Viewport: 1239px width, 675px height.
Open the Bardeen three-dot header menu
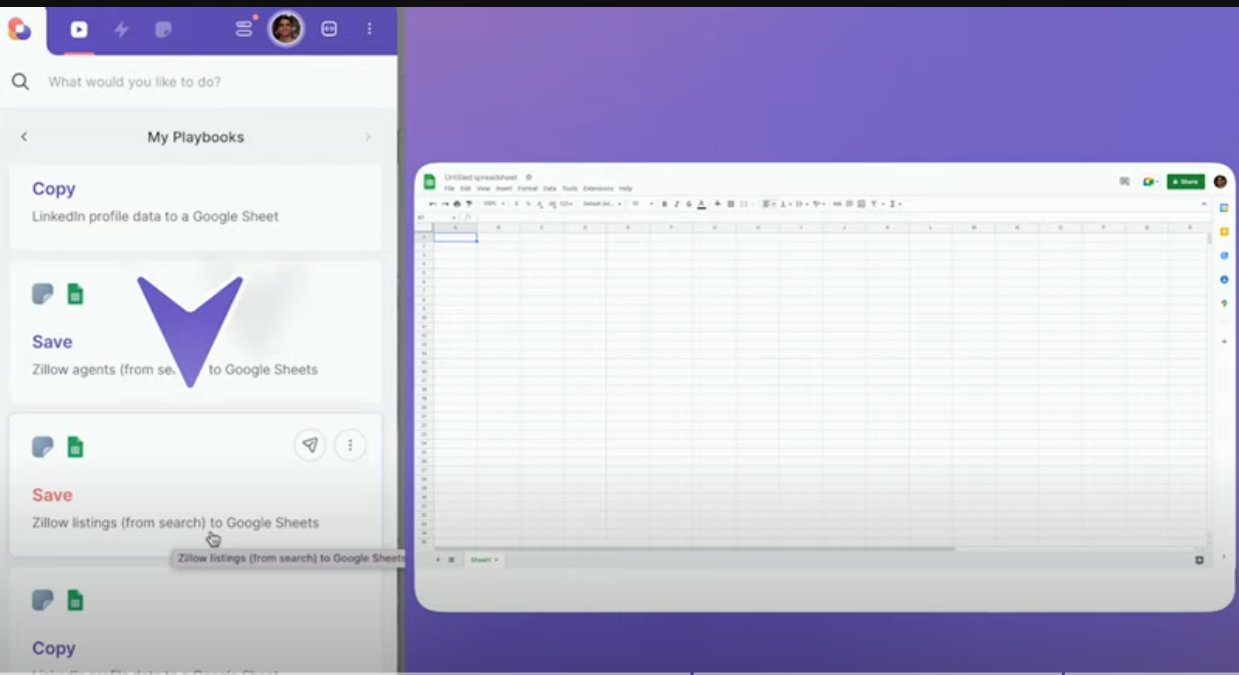tap(370, 29)
